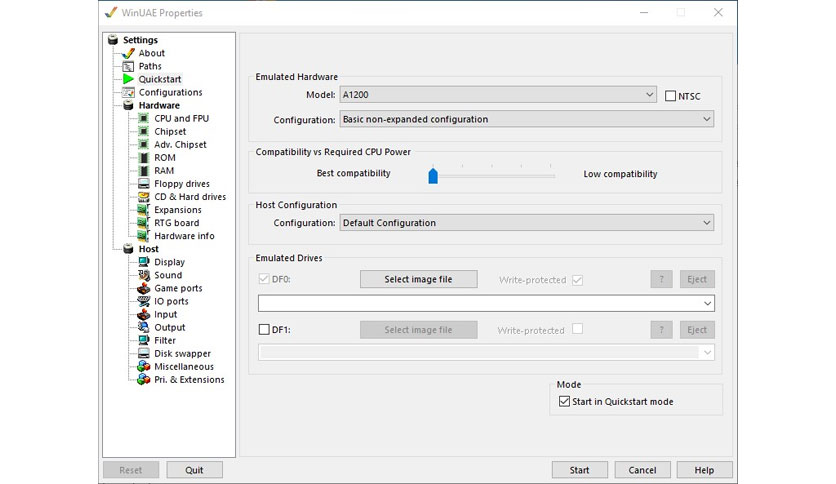
Task: Select the Settings root tree item
Action: pyautogui.click(x=140, y=40)
